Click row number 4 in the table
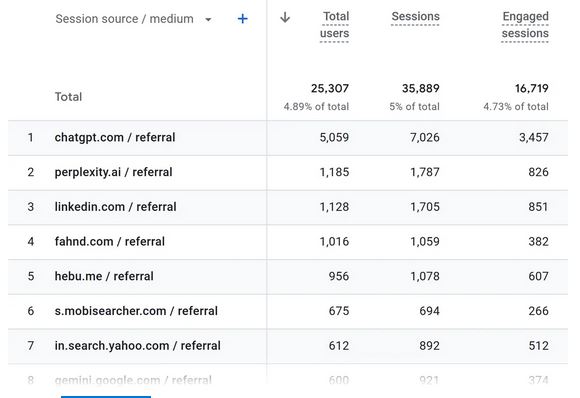 [31, 242]
